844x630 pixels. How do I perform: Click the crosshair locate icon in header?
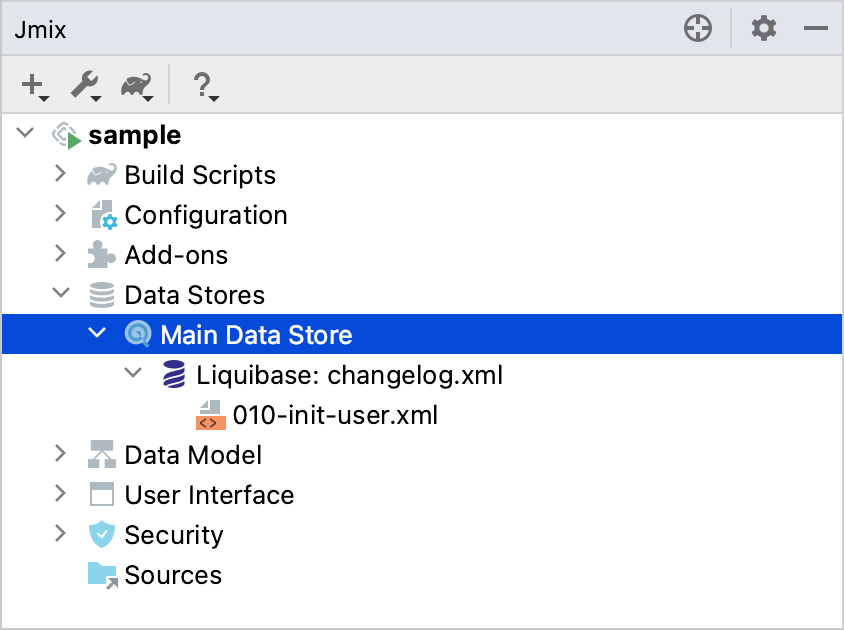pyautogui.click(x=698, y=29)
